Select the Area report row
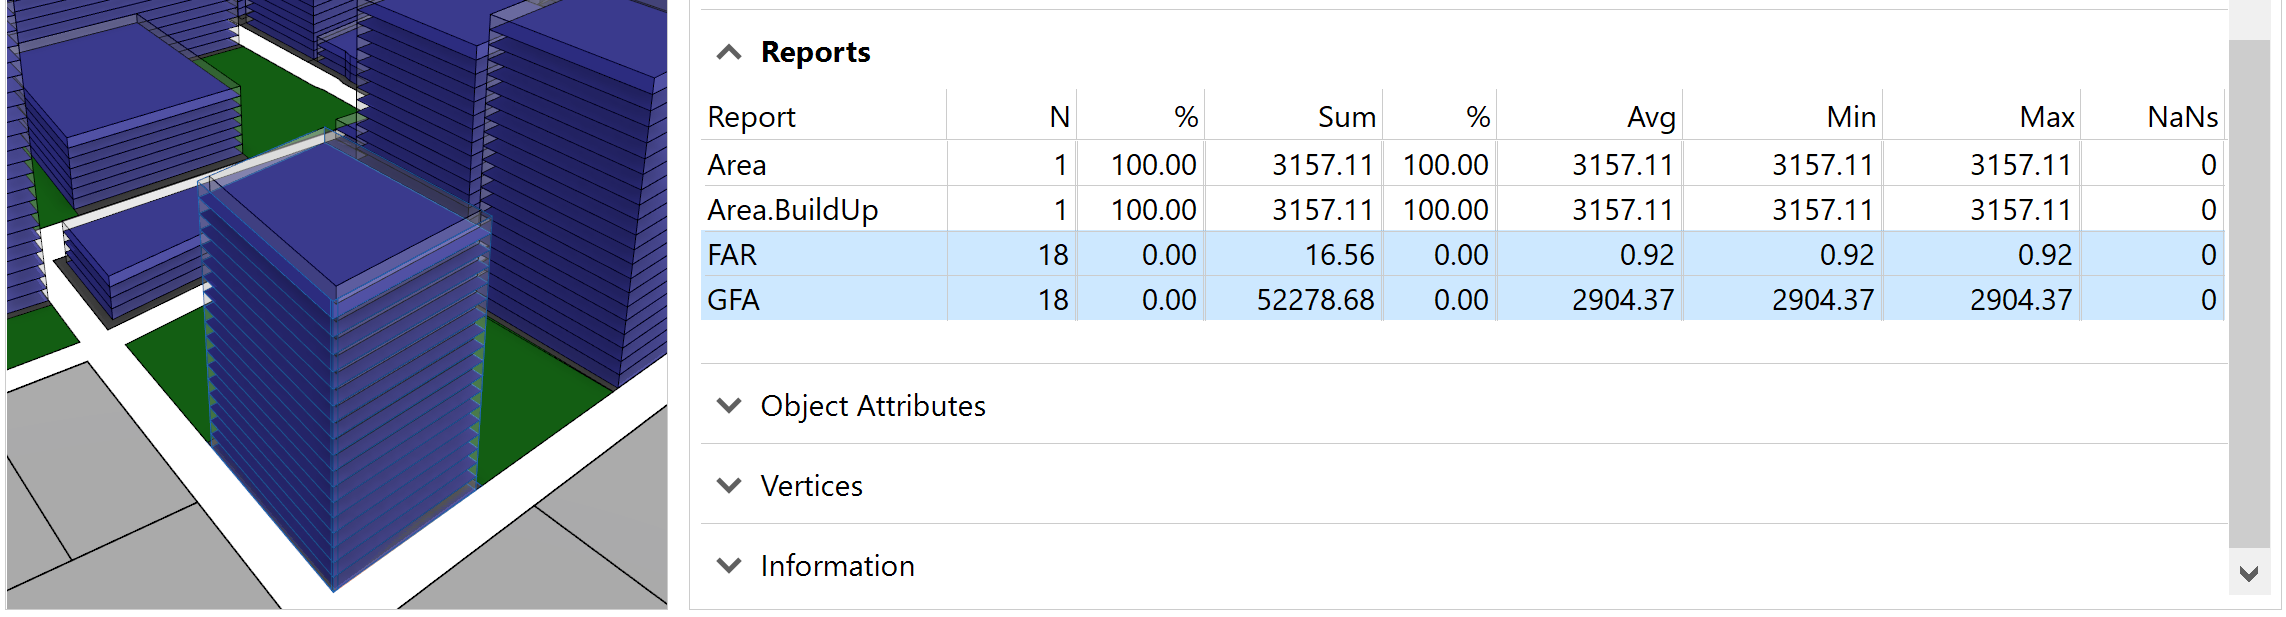 tap(737, 165)
